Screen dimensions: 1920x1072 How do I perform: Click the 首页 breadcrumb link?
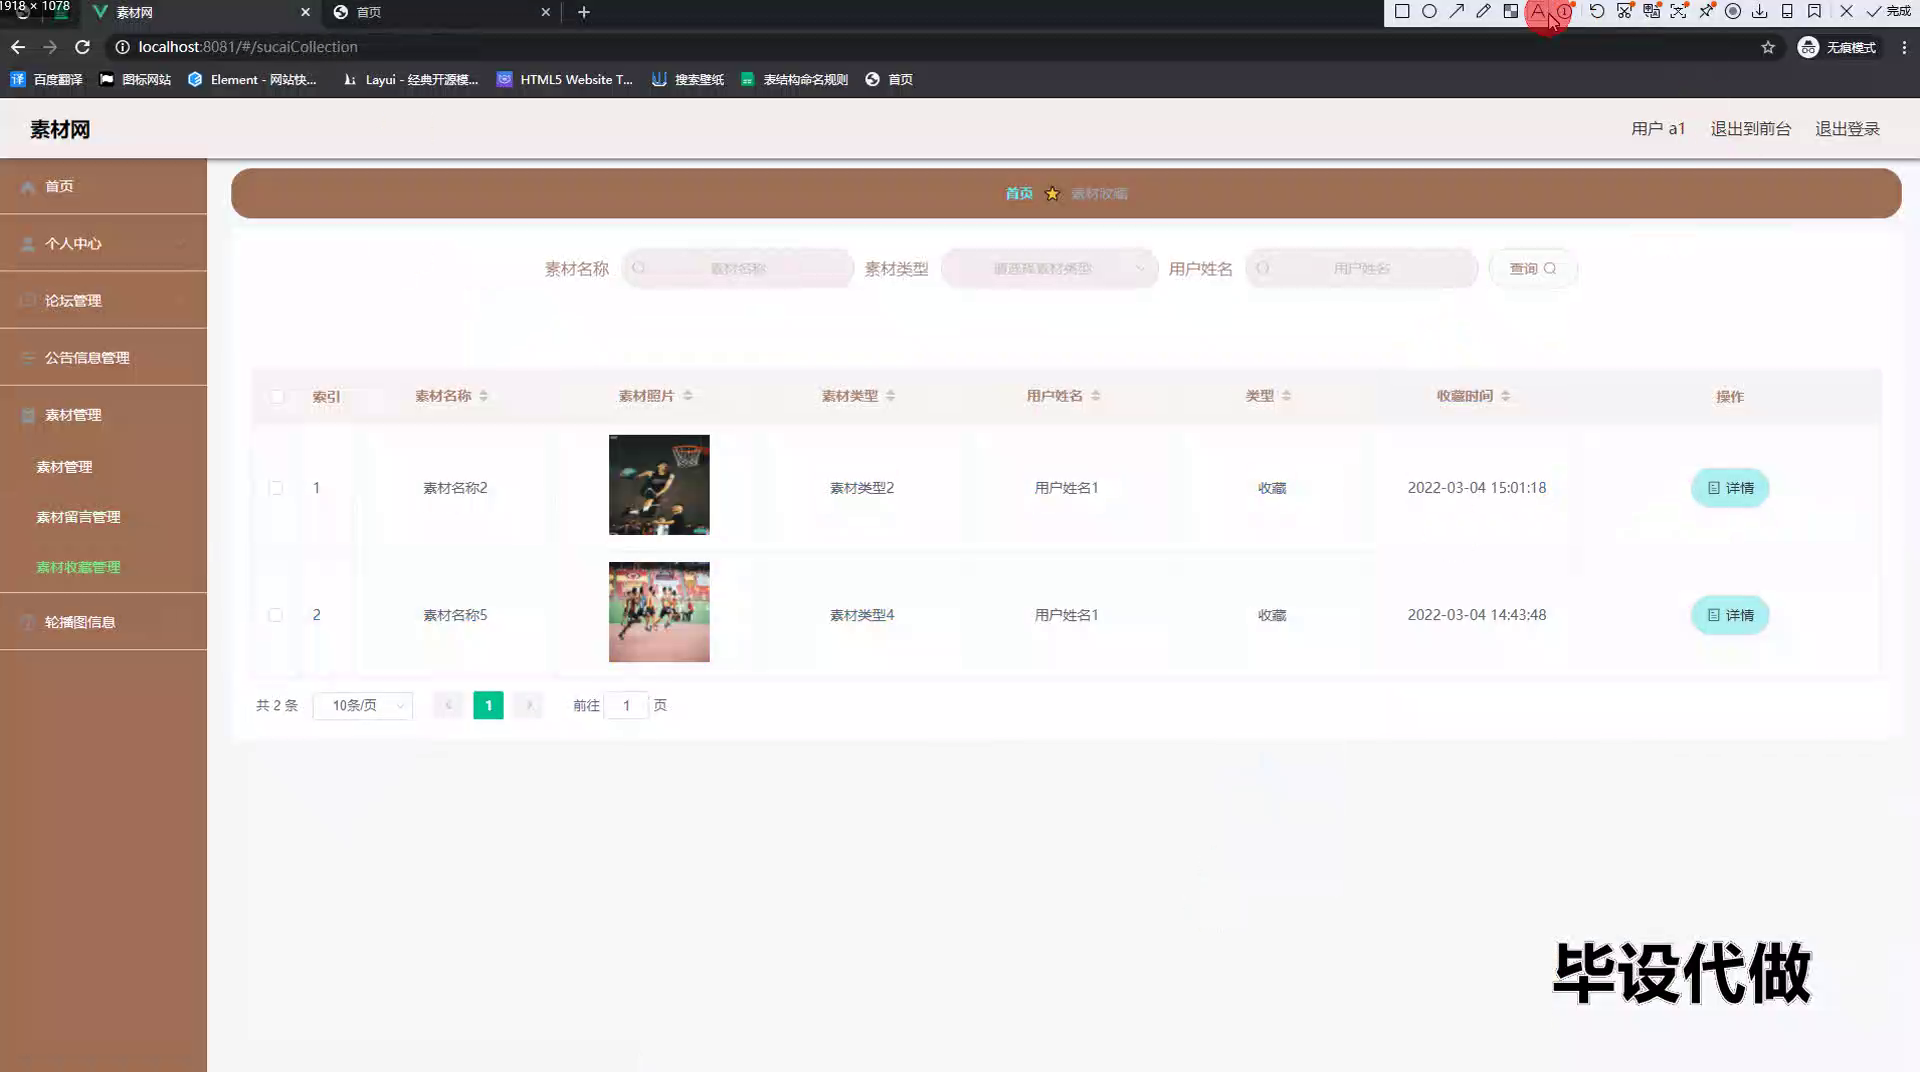[1019, 193]
